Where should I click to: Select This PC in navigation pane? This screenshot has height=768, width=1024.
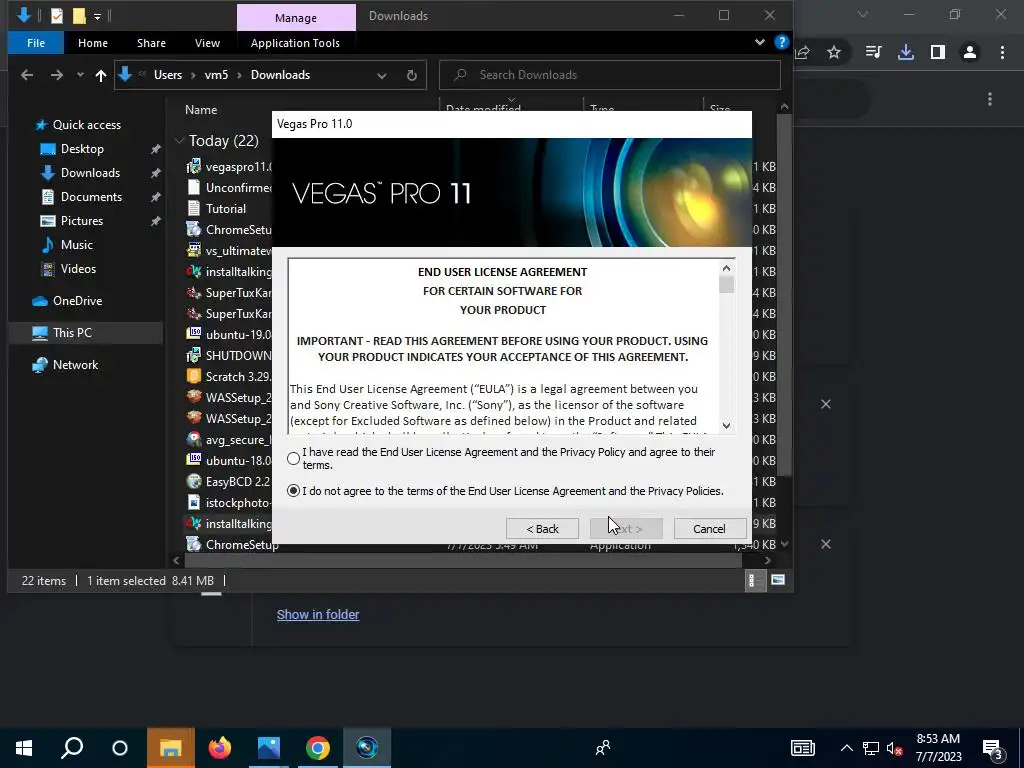tap(72, 332)
